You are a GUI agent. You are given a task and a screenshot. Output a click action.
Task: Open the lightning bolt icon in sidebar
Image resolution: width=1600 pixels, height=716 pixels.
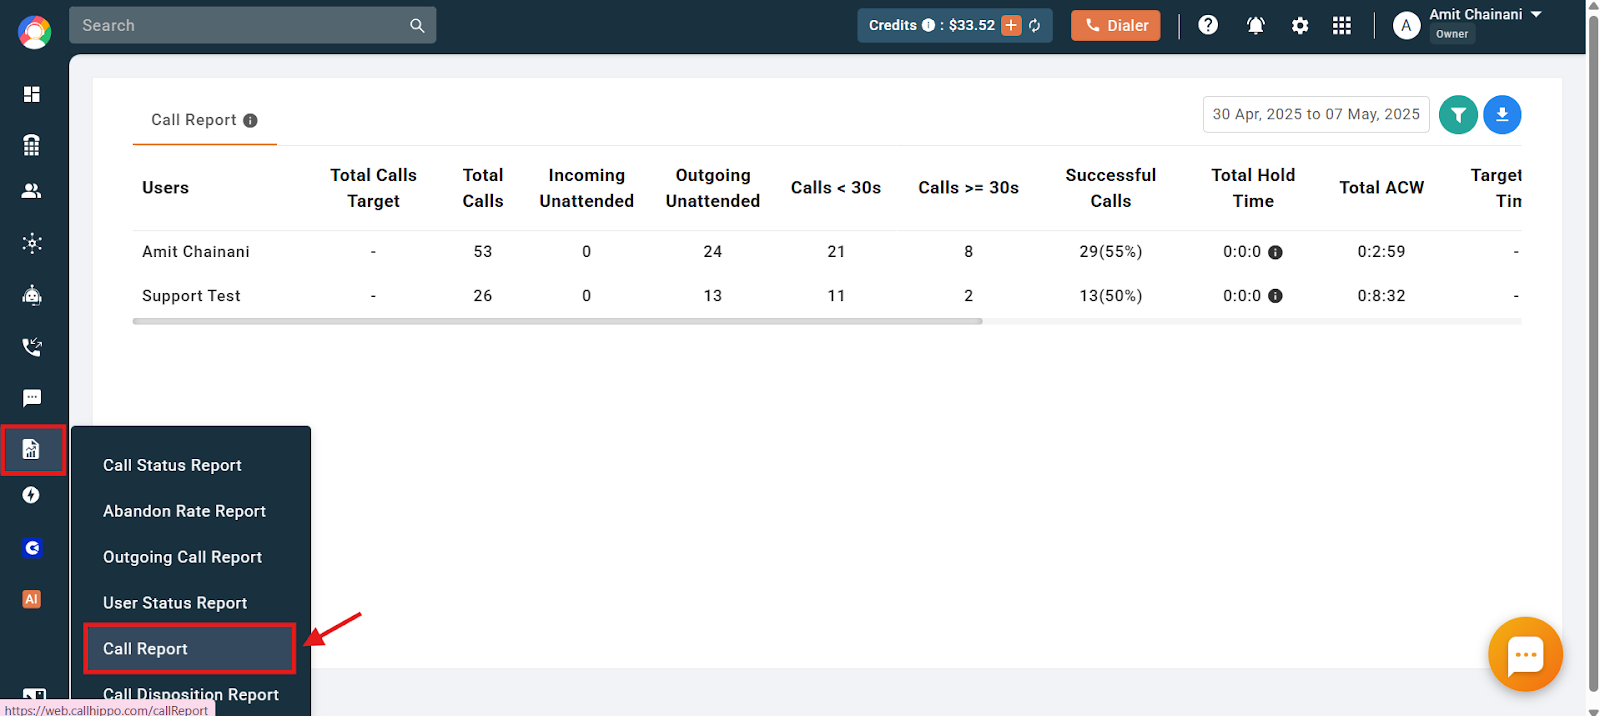tap(32, 495)
